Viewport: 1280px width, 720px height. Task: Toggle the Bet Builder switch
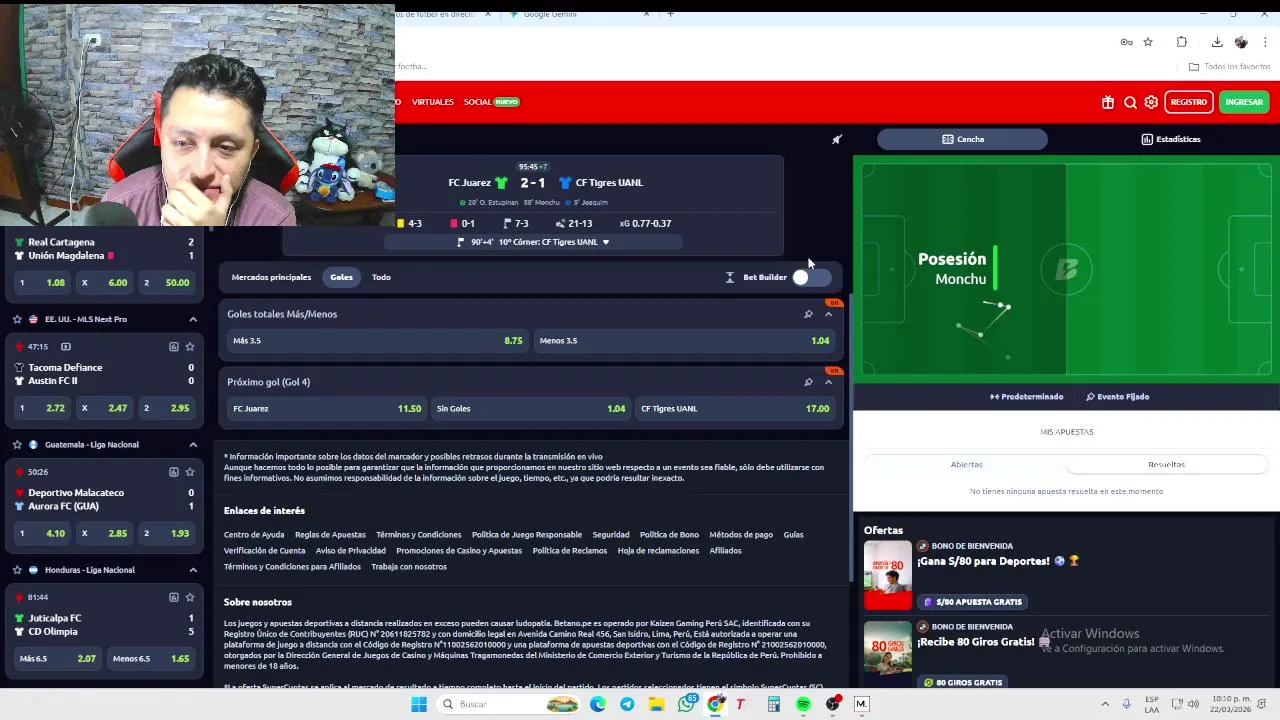pos(811,278)
